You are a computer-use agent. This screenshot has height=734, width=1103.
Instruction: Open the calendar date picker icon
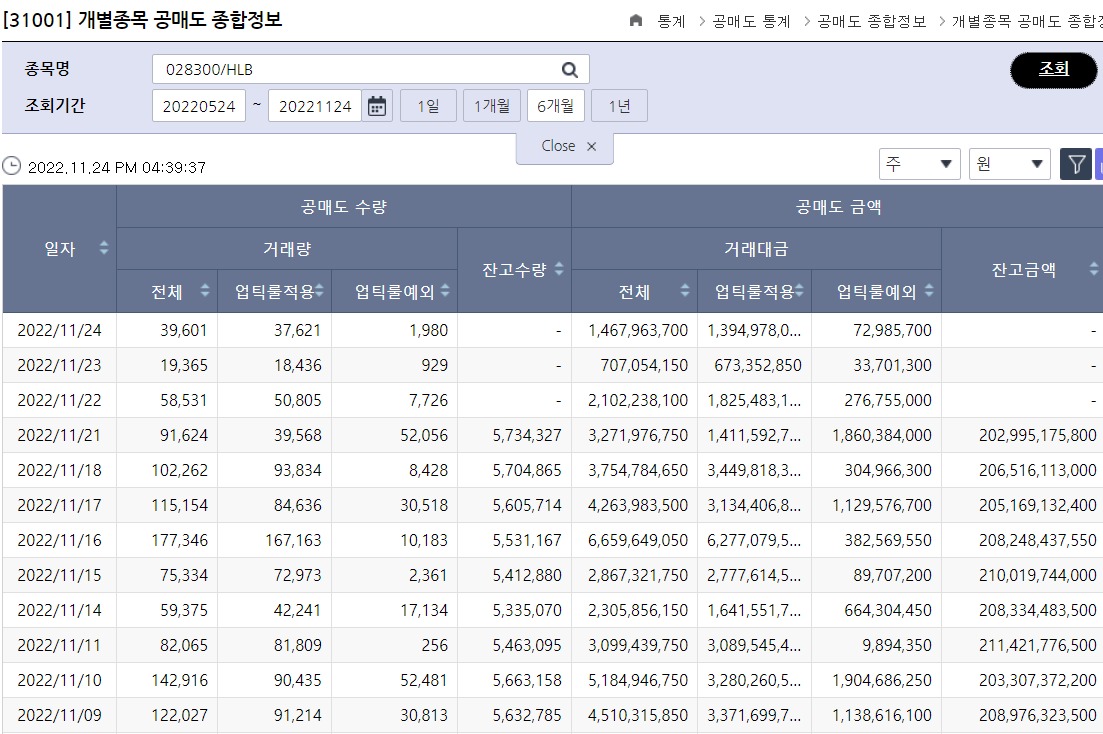[377, 106]
